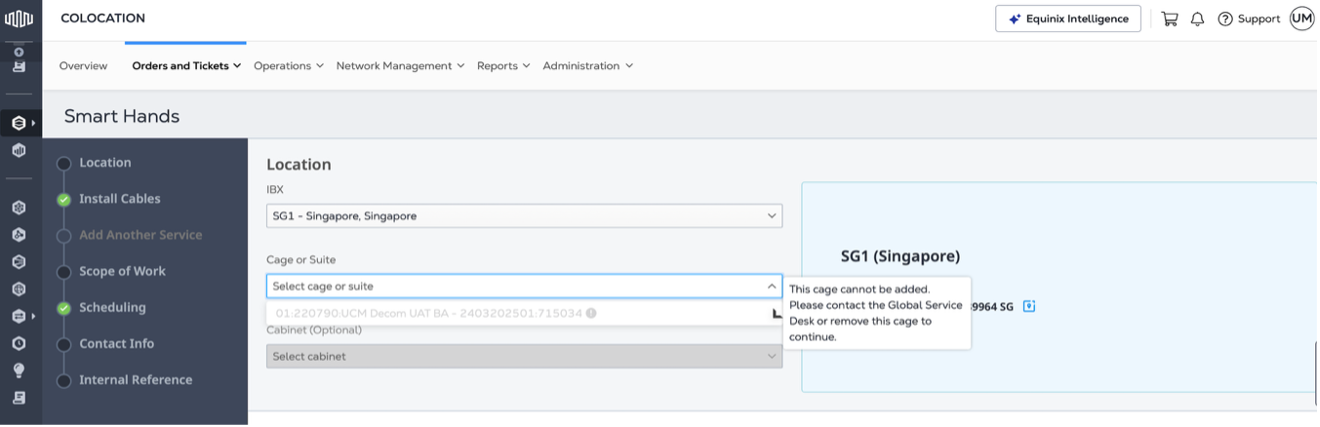
Task: Click the lightbulb icon in left sidebar
Action: [19, 370]
